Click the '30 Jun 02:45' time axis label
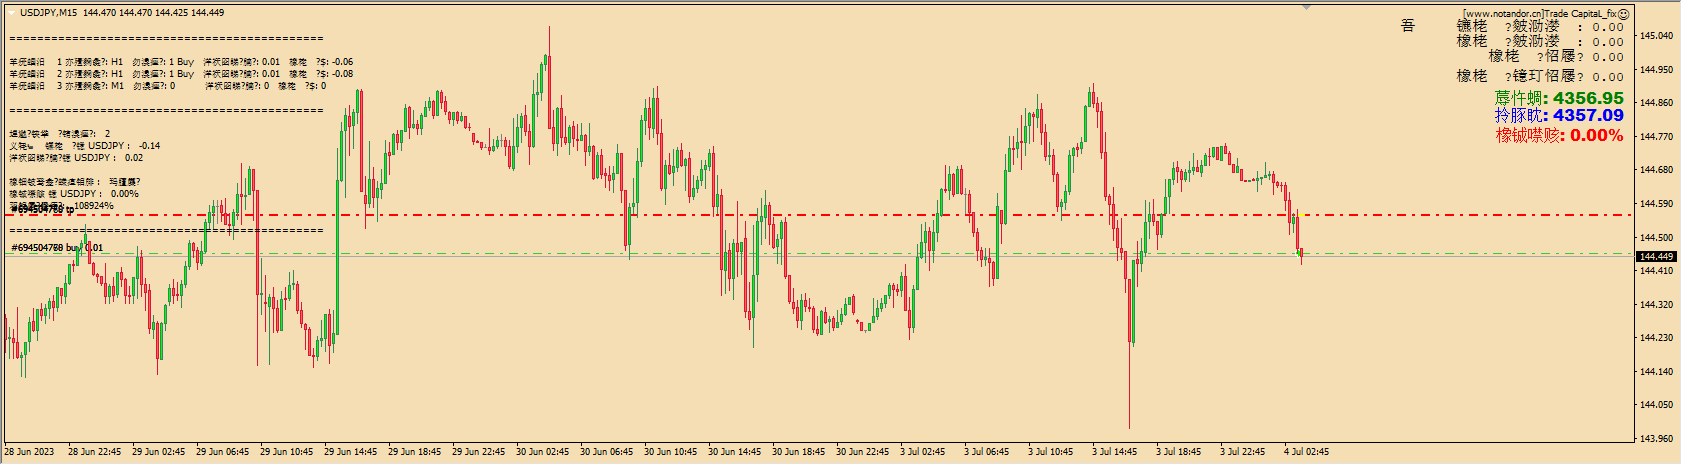Screen dimensions: 1682x465 click(x=543, y=452)
